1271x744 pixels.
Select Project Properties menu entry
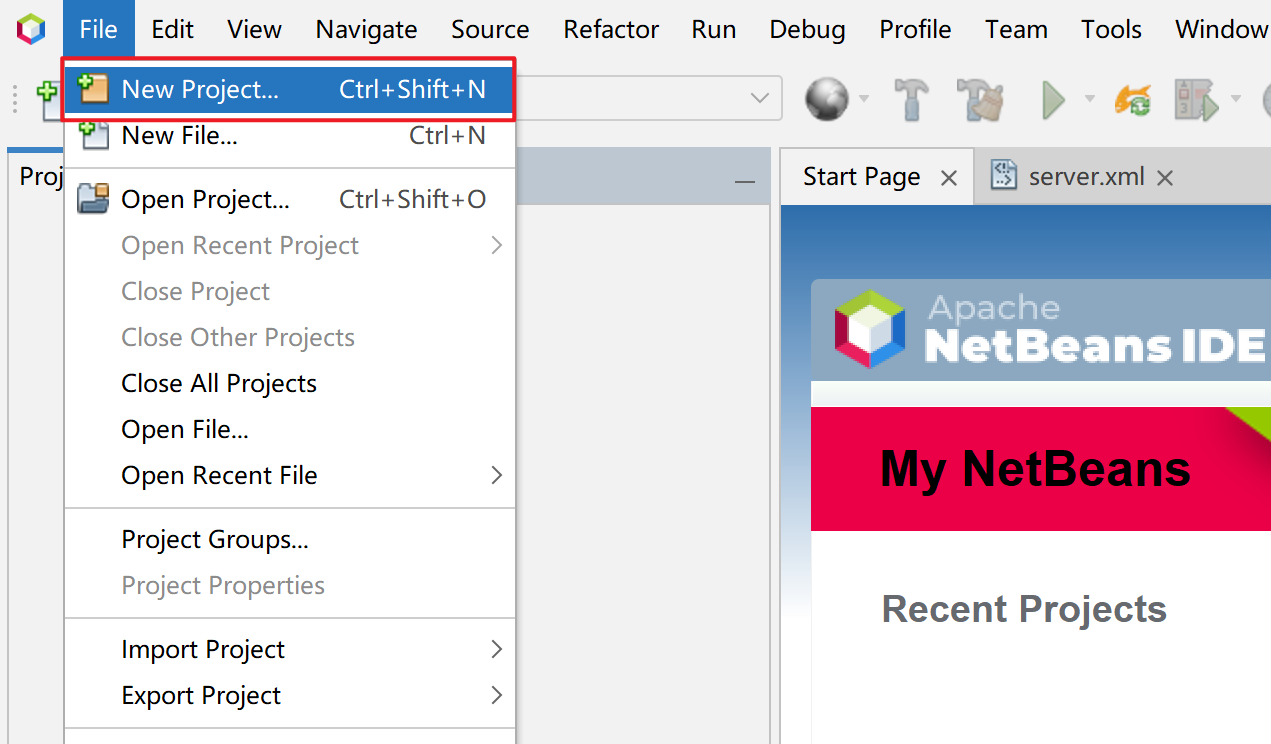pos(289,585)
